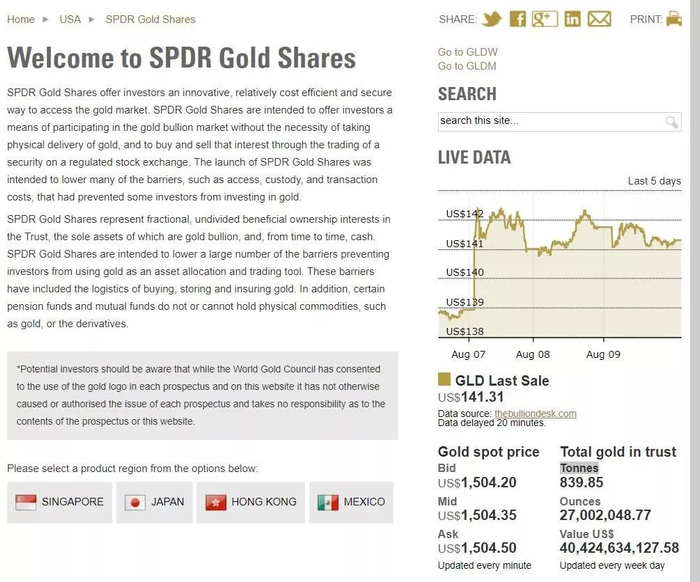The width and height of the screenshot is (700, 582).
Task: Share the page on Twitter
Action: (x=491, y=19)
